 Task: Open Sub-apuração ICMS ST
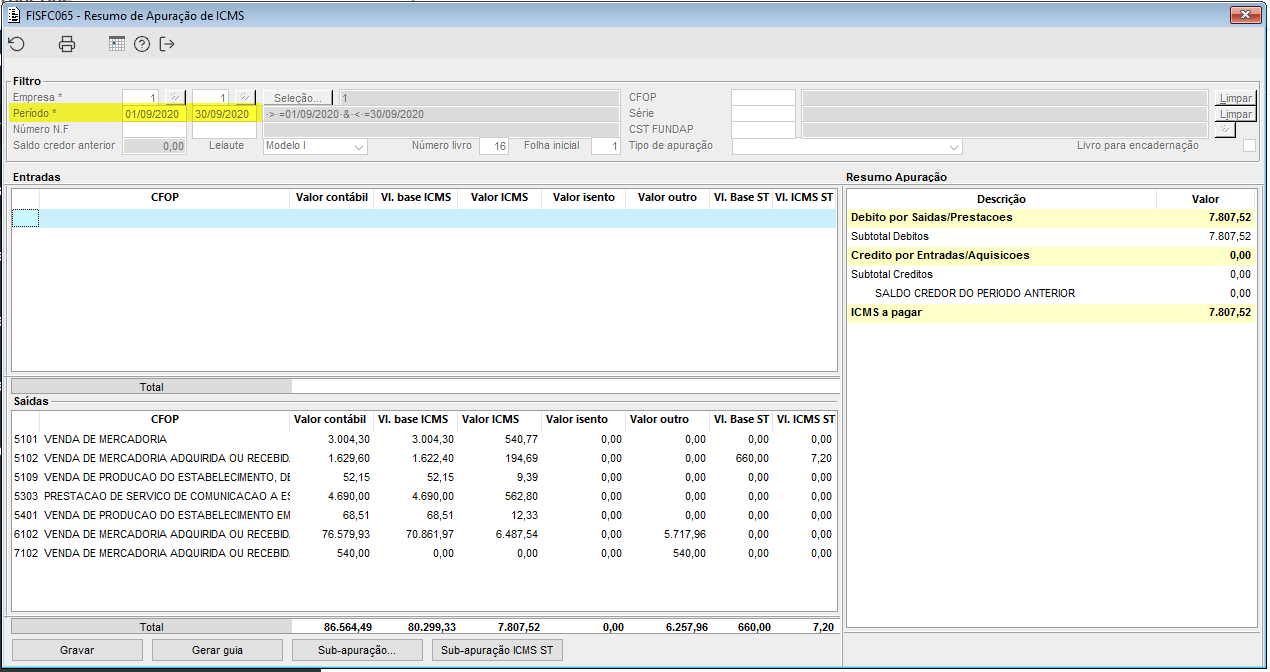point(497,650)
